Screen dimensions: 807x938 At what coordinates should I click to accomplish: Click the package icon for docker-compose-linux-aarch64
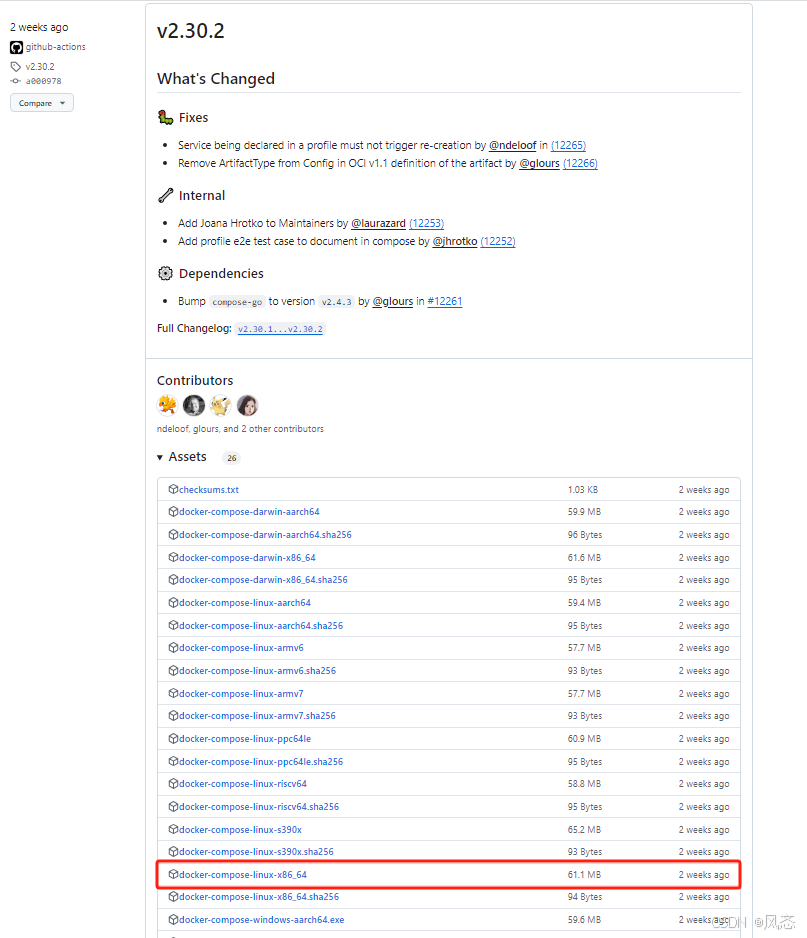(173, 602)
